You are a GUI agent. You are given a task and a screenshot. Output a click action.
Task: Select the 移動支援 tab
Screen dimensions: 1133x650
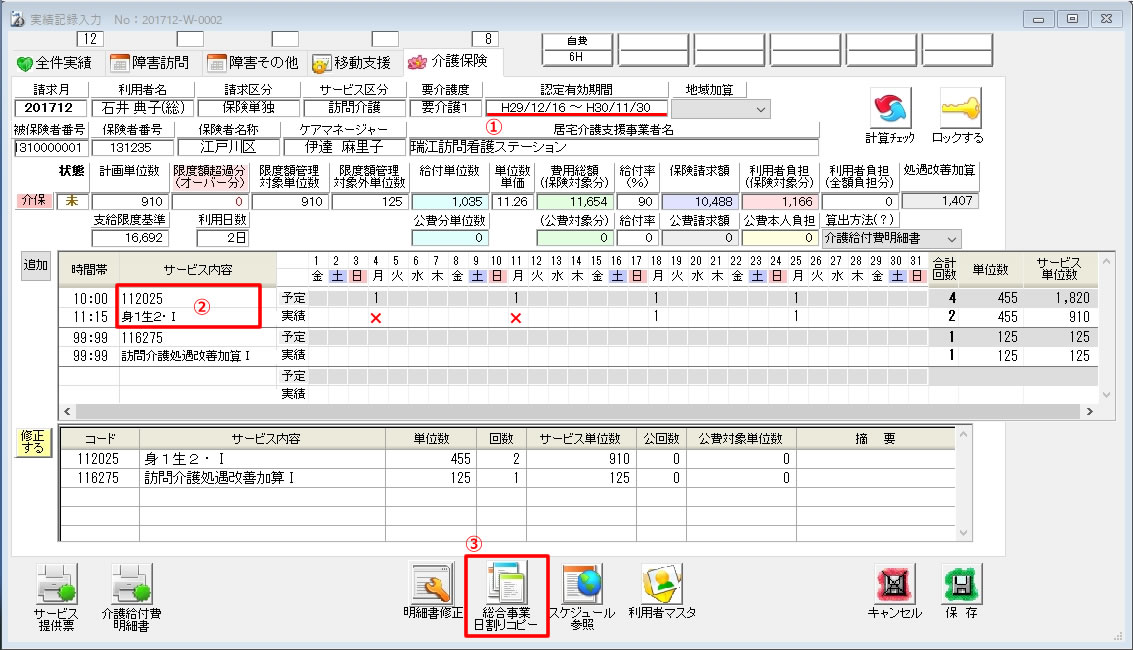(x=352, y=63)
